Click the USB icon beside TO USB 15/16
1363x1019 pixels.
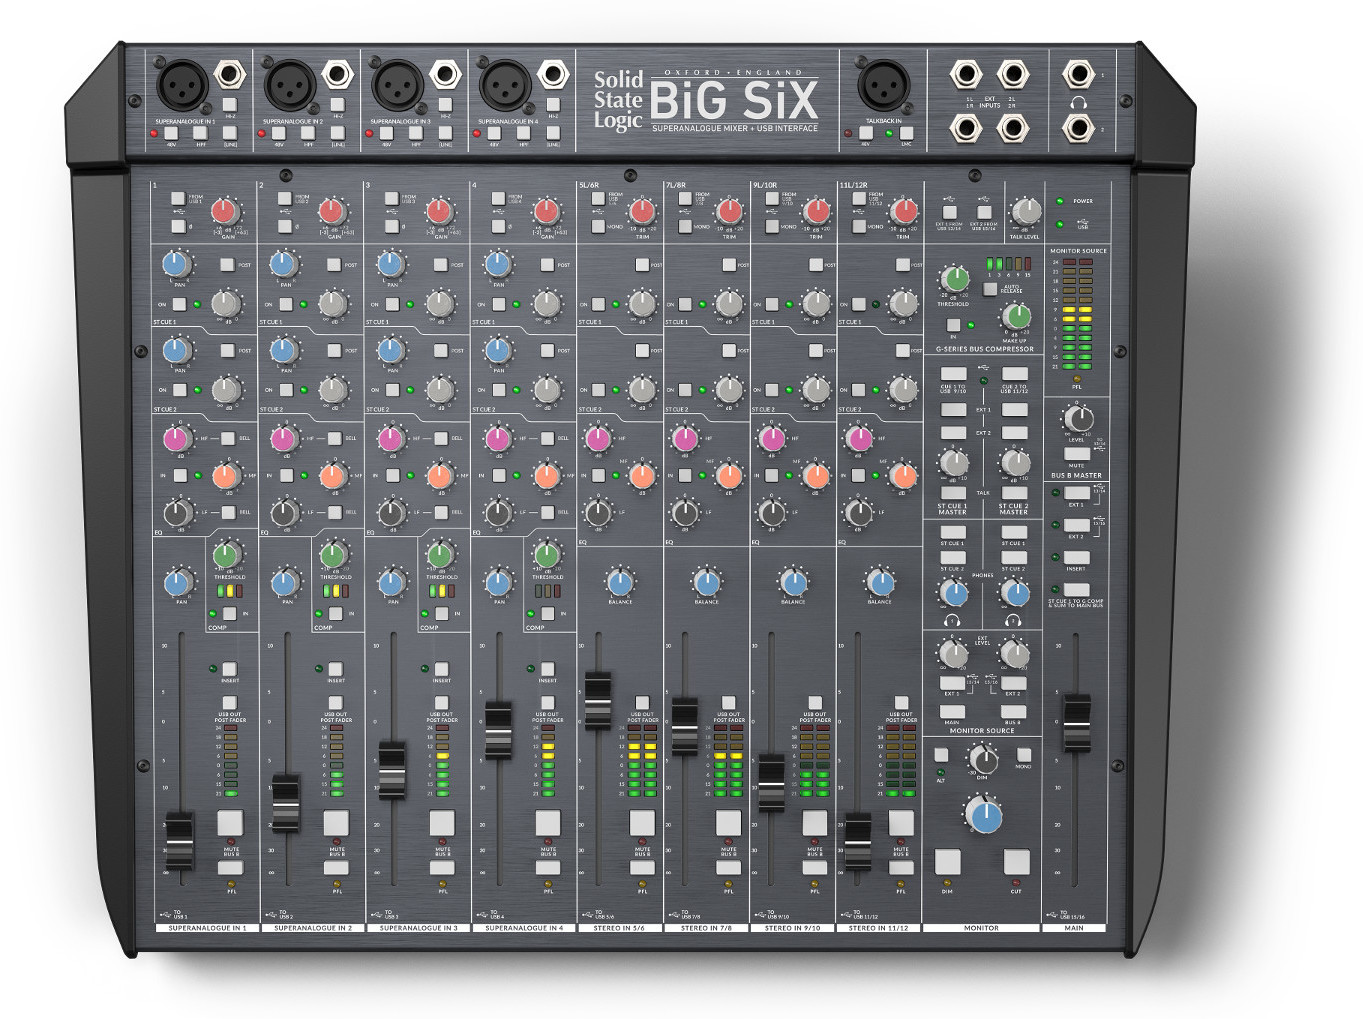[x=1050, y=914]
